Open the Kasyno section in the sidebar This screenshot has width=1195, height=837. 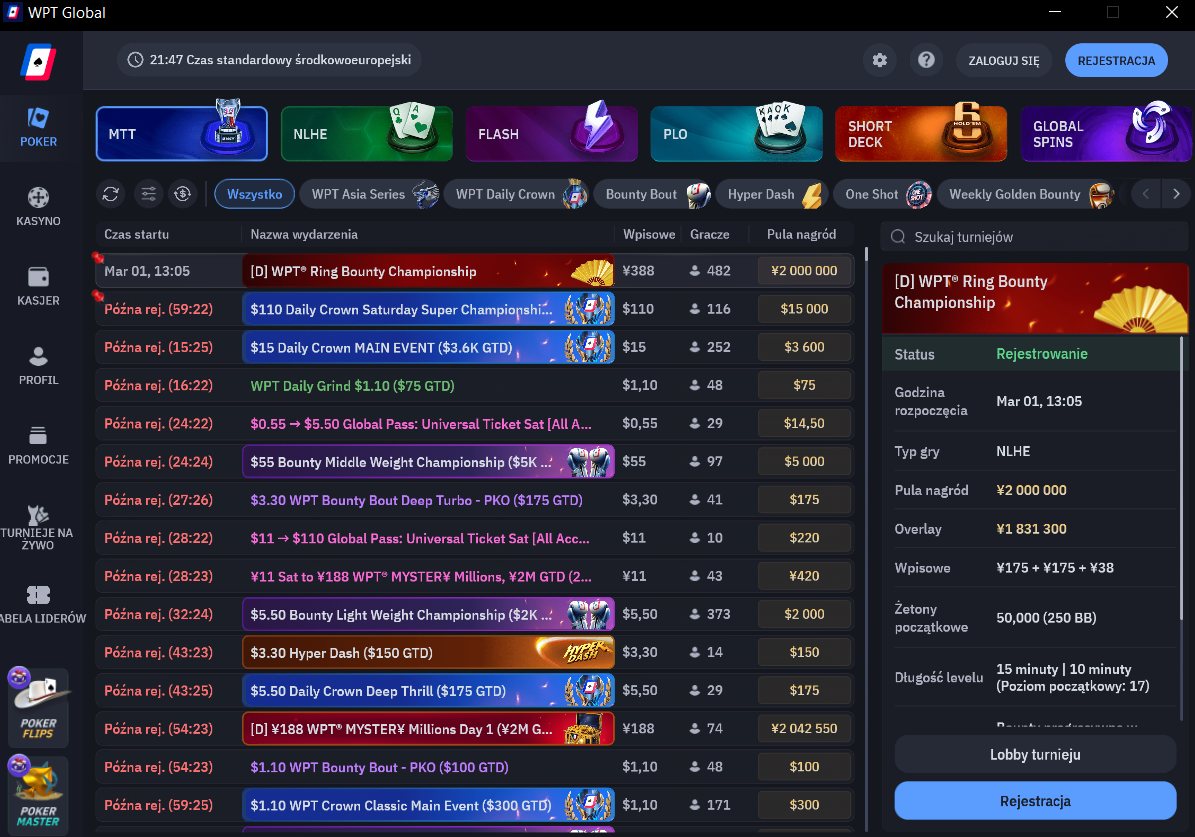(x=38, y=207)
